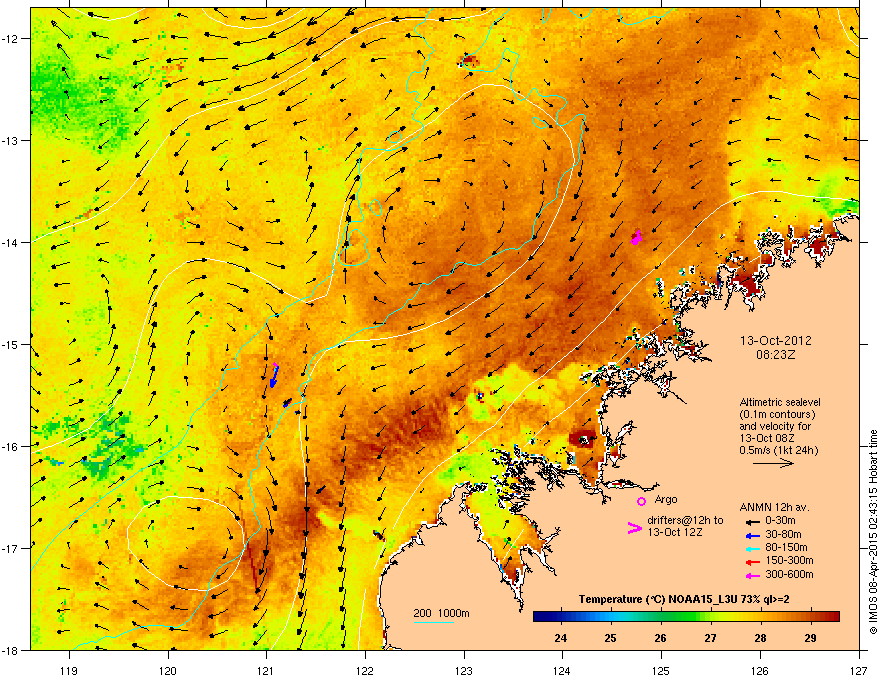
Task: Click the 13-Oct 12Z legend text
Action: 675,532
